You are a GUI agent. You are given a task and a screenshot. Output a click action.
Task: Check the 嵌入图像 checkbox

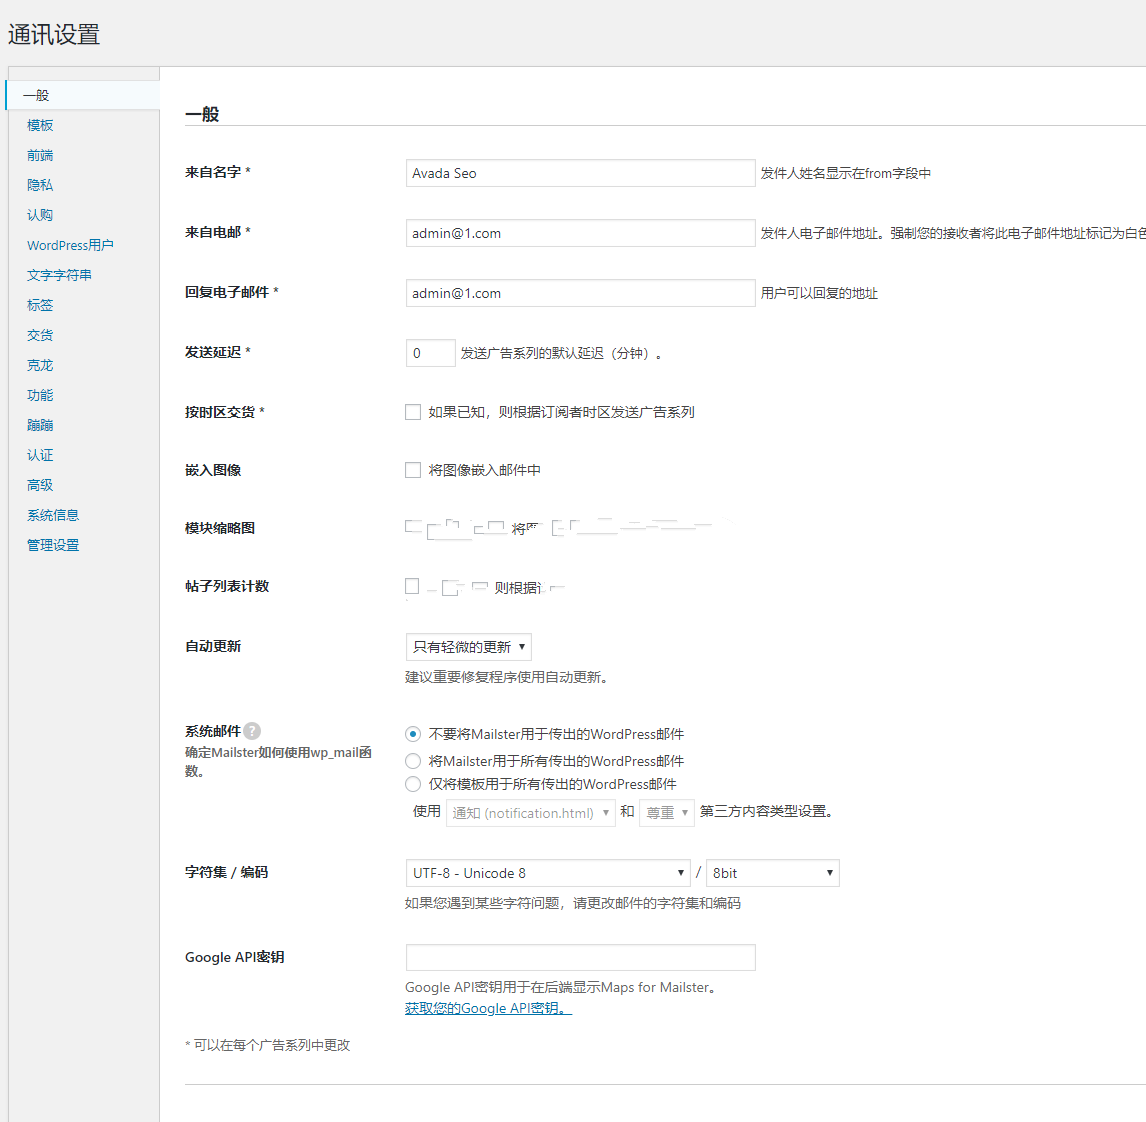point(413,470)
